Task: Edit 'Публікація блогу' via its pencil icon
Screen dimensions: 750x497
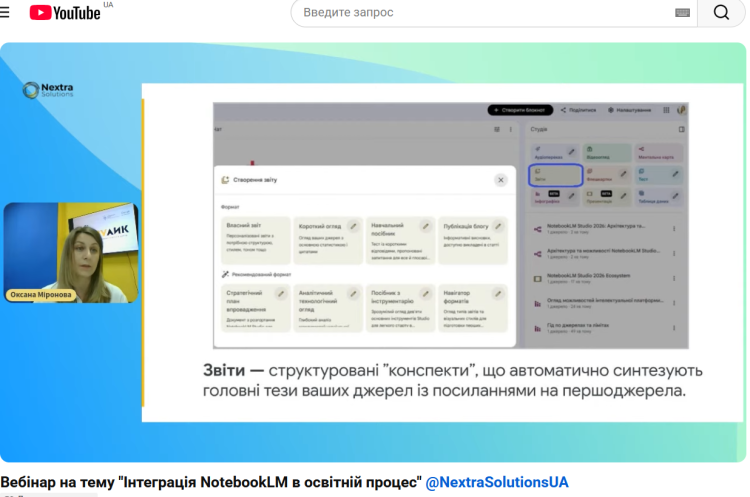Action: (498, 226)
